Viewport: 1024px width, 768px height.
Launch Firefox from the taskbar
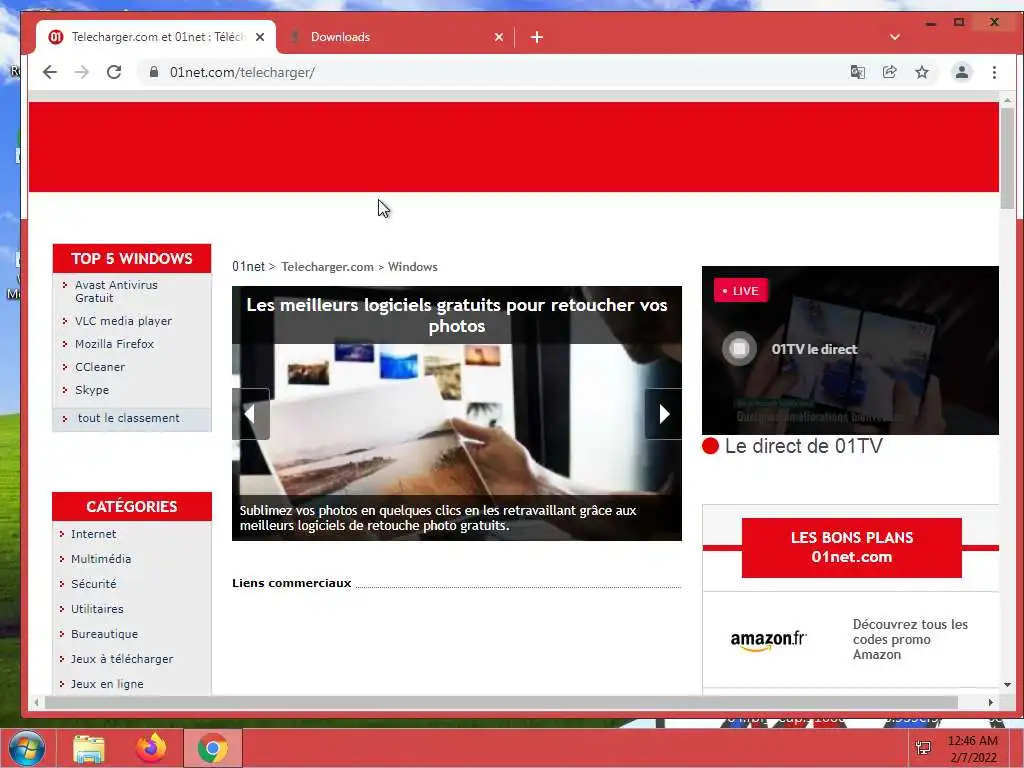(x=151, y=748)
